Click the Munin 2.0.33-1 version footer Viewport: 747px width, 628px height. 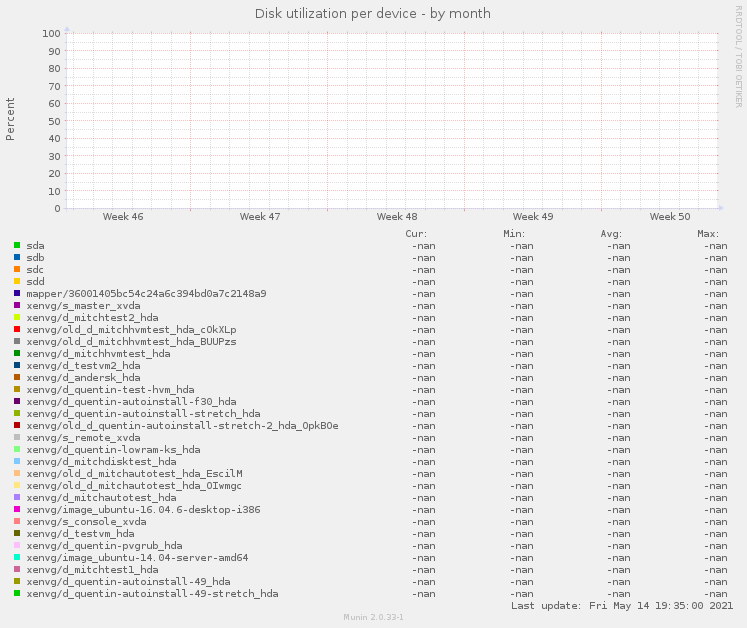(x=373, y=618)
